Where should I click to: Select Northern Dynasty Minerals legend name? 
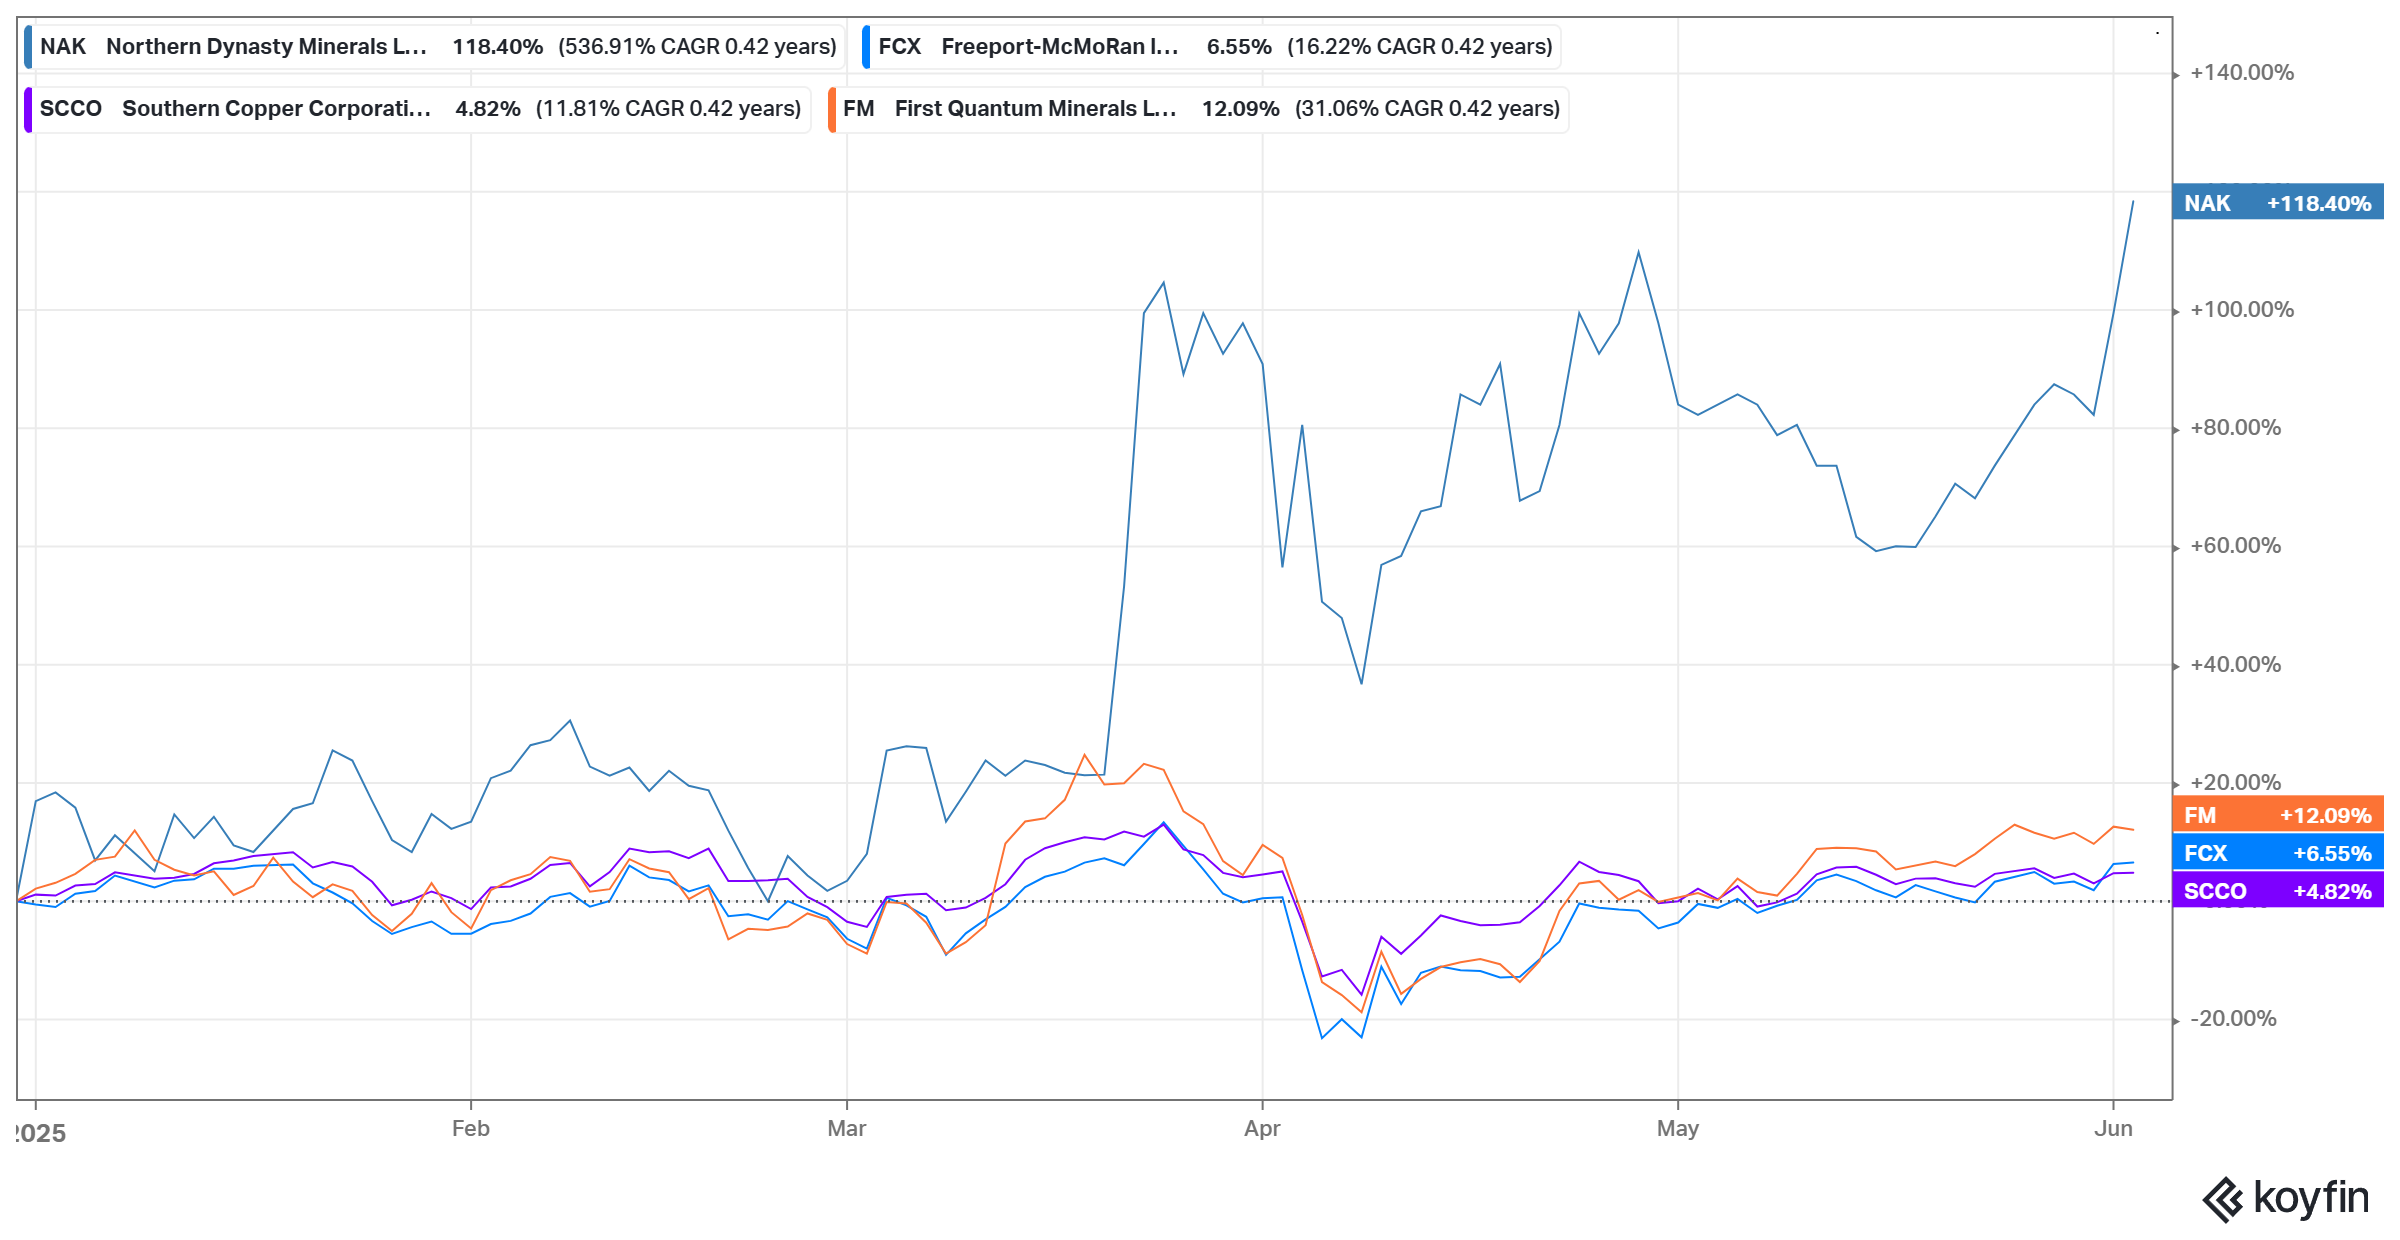point(267,47)
